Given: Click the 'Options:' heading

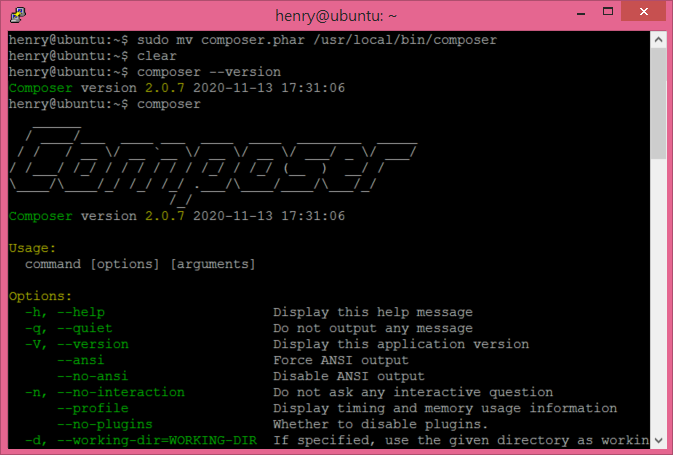Looking at the screenshot, I should point(40,296).
